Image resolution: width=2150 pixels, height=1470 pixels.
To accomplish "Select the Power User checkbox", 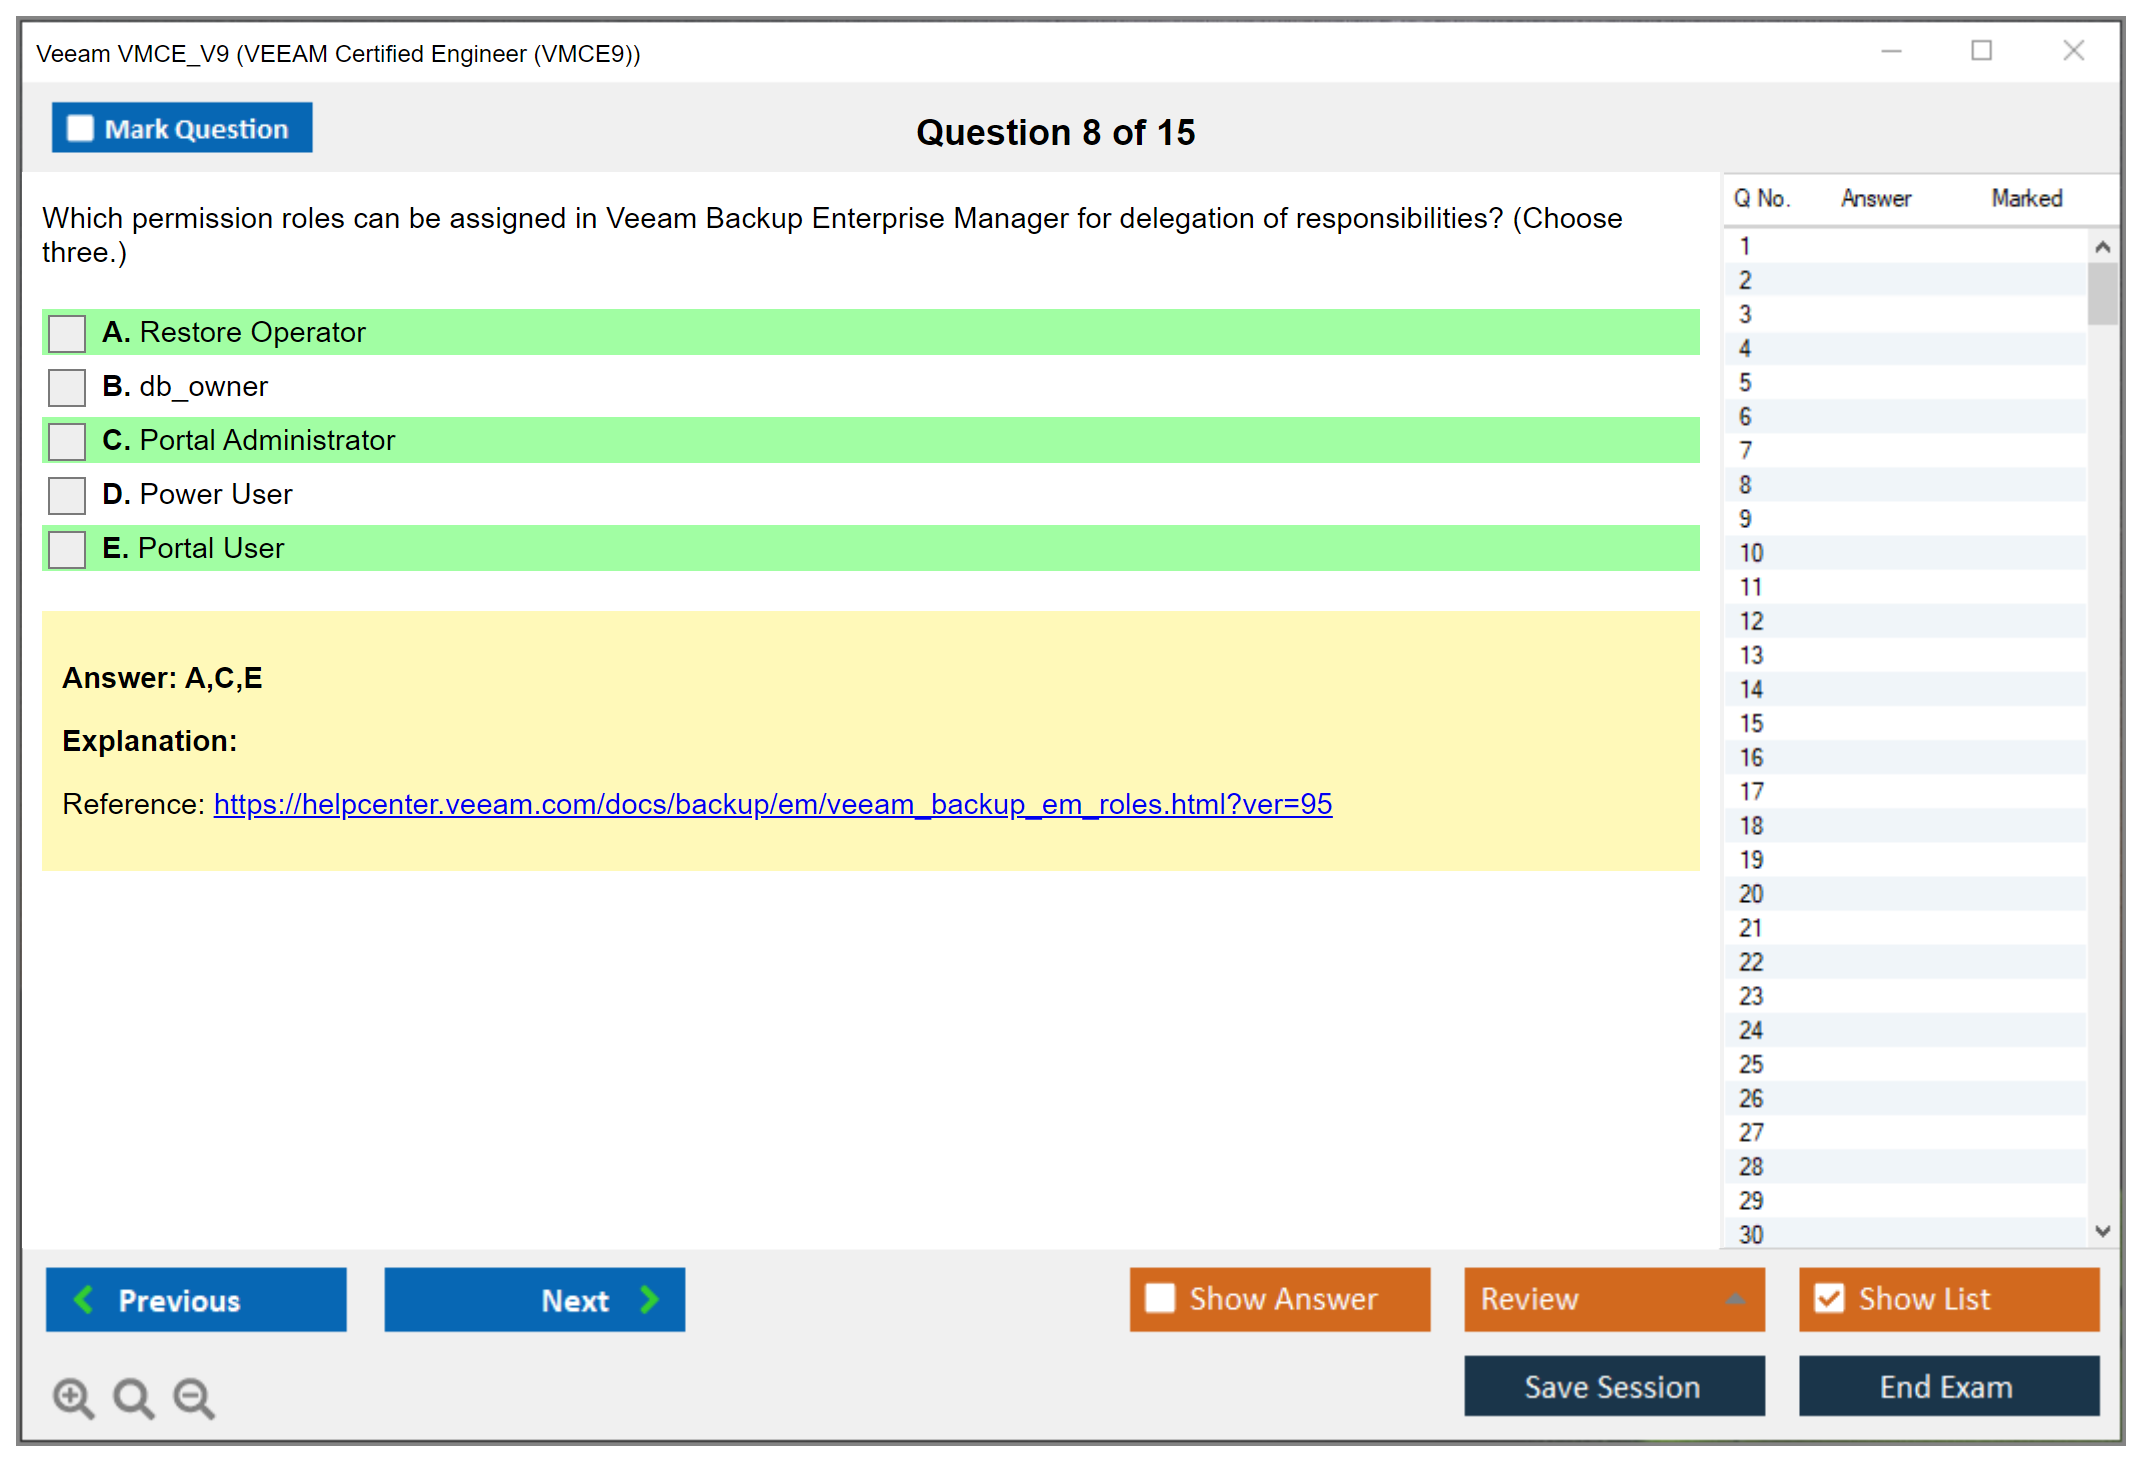I will coord(67,495).
